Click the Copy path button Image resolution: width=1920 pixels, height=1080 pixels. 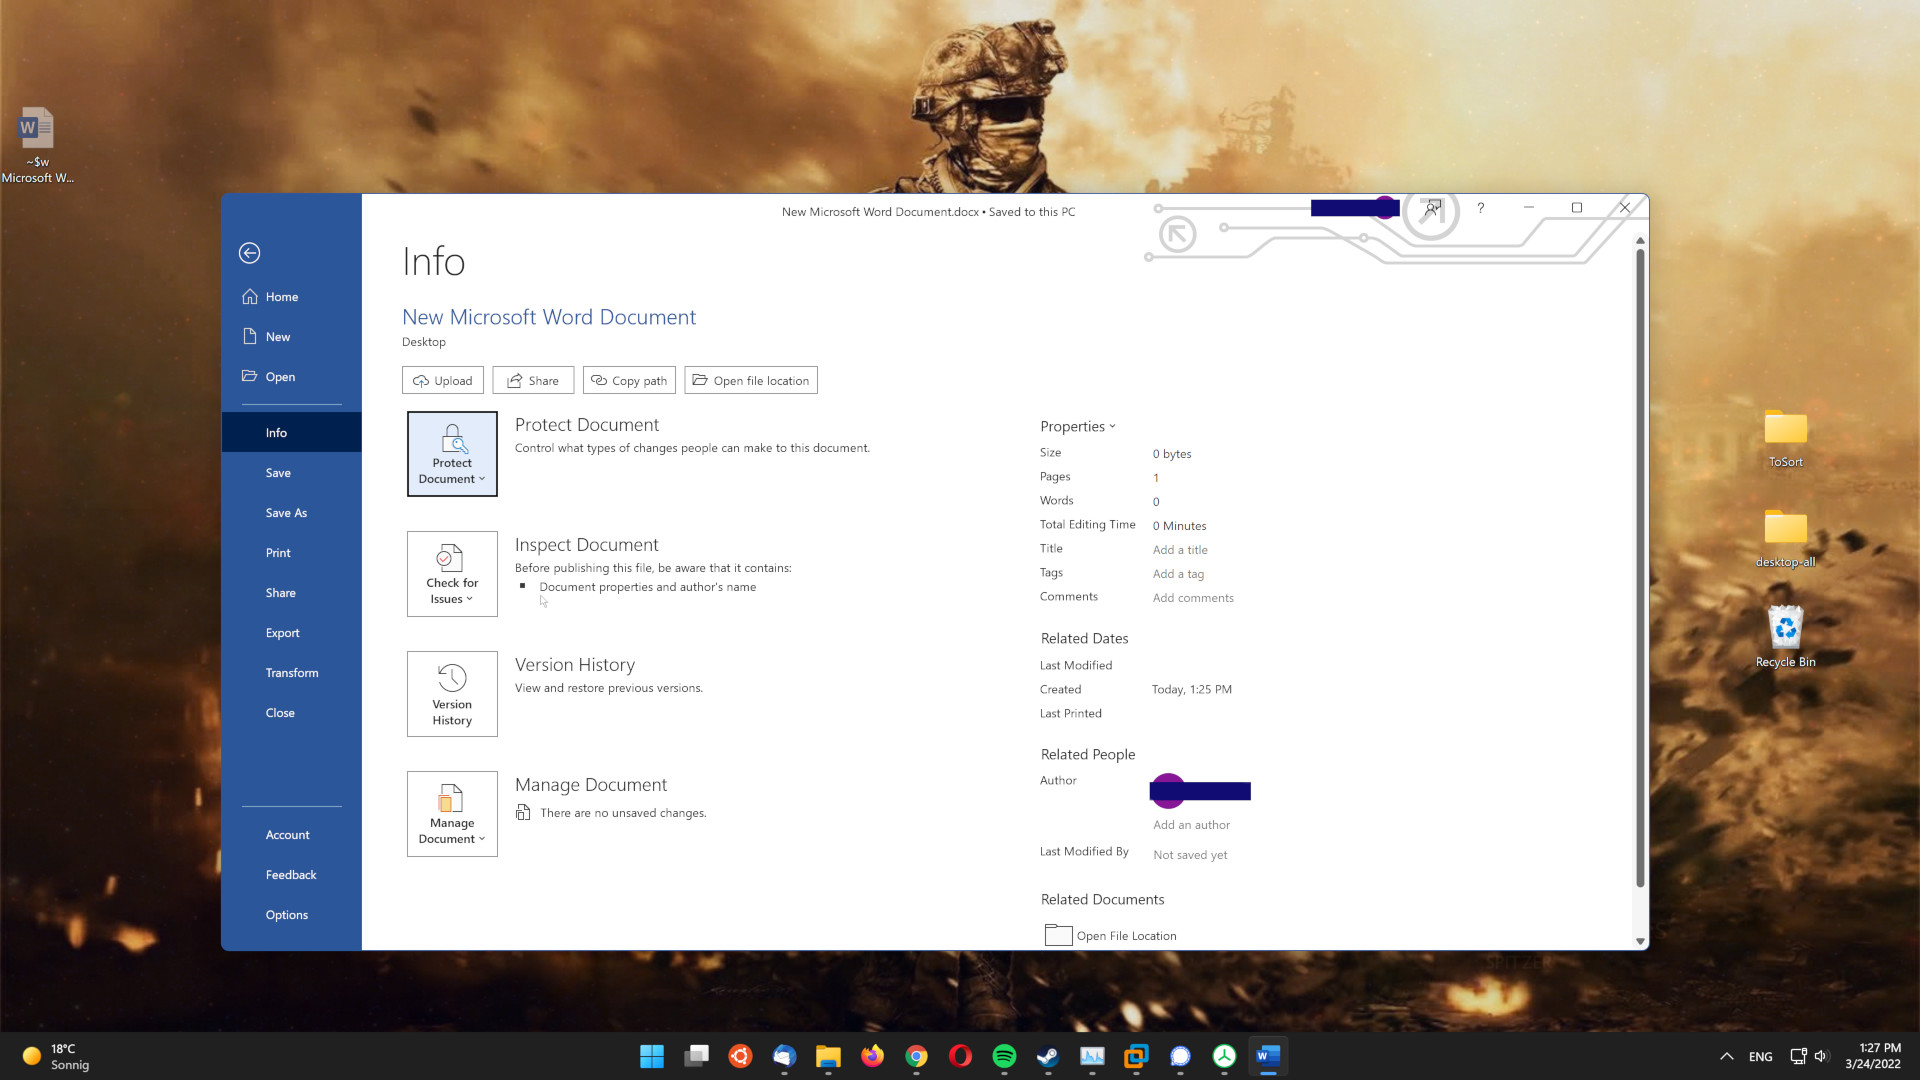pyautogui.click(x=629, y=380)
